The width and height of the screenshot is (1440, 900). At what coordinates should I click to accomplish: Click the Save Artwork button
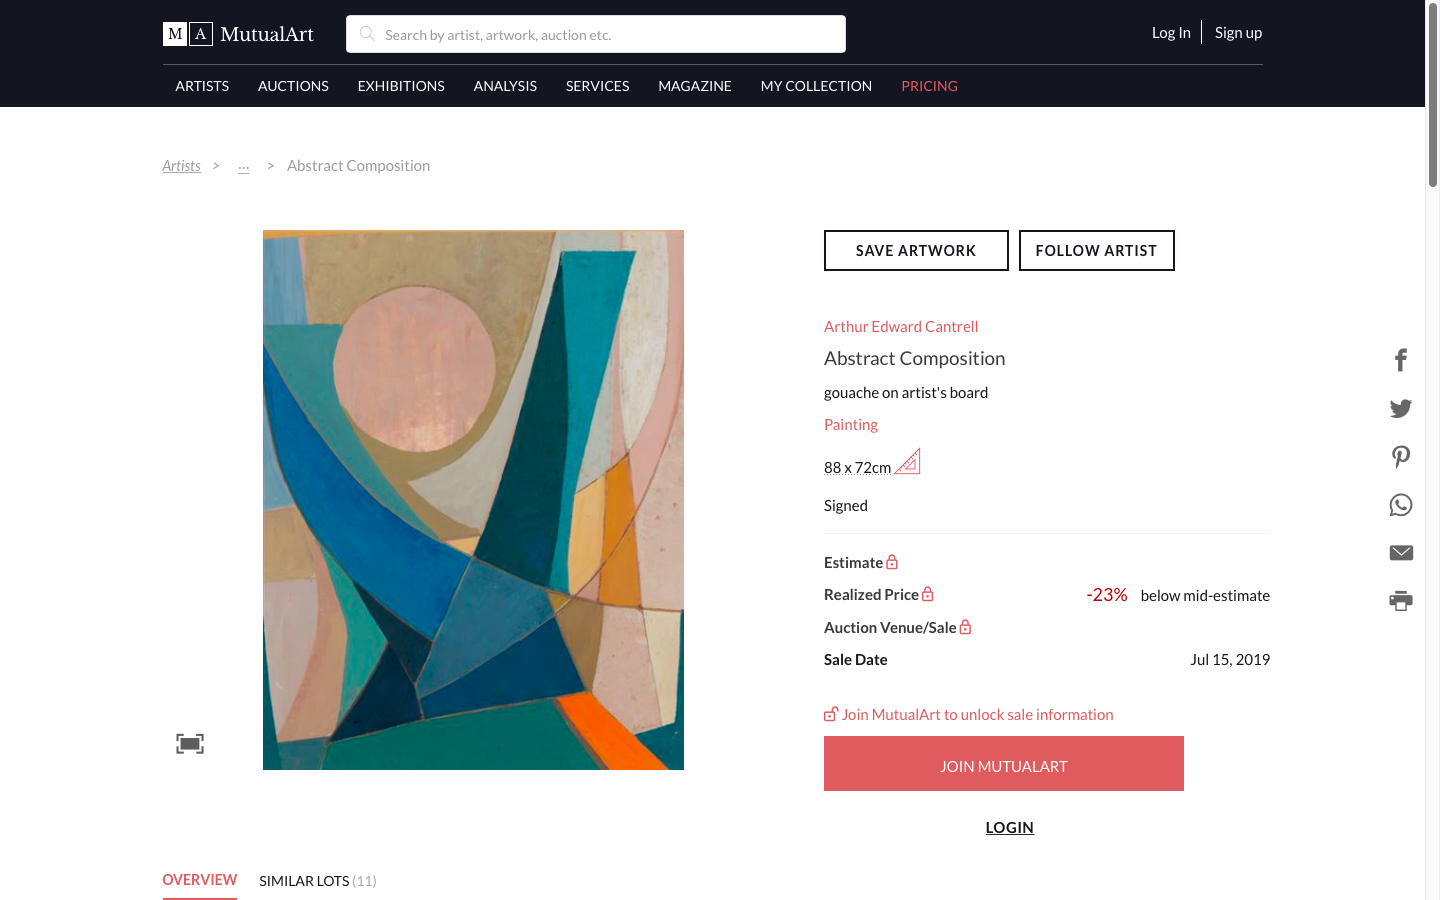(x=916, y=251)
